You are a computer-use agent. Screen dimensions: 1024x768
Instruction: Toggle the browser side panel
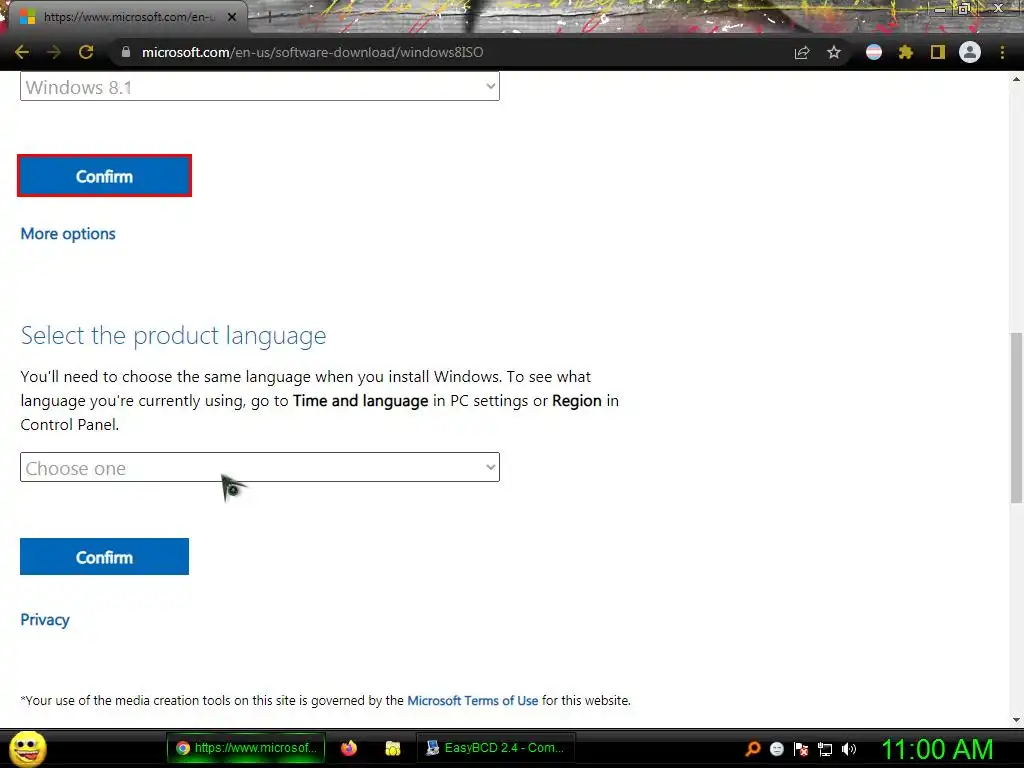[x=938, y=52]
